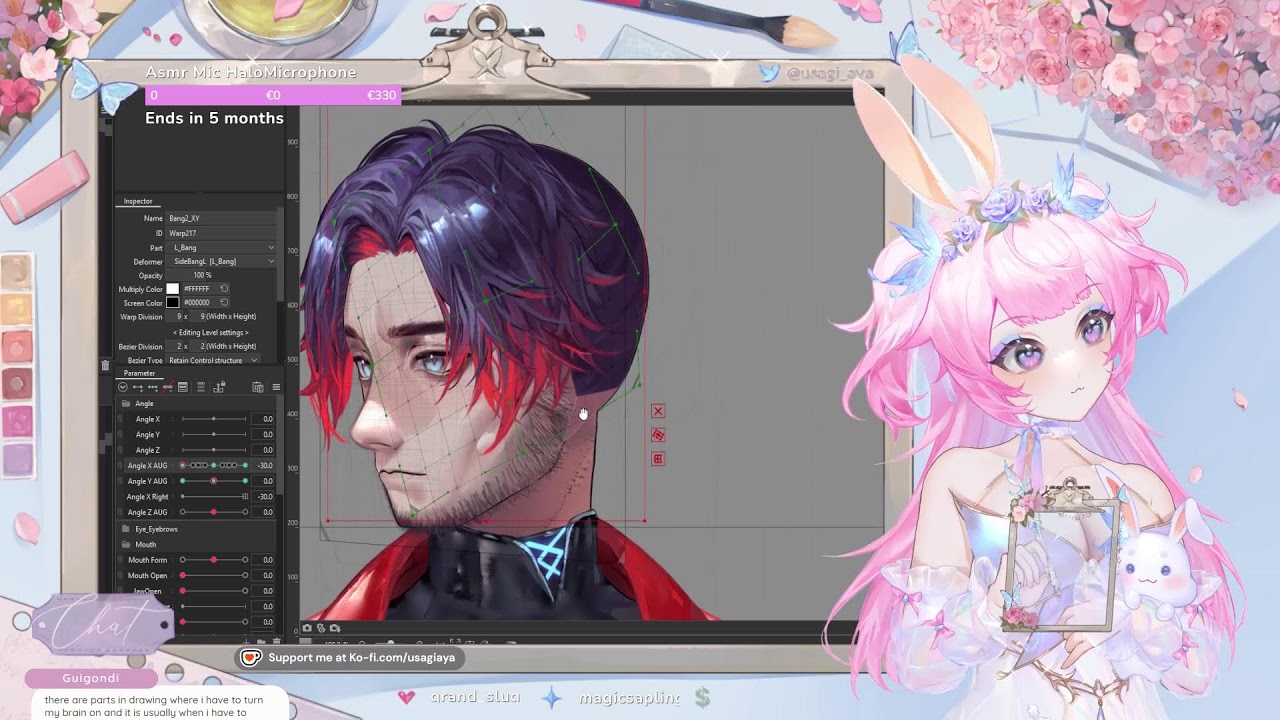Toggle the Mouth Form lock icon

(x=120, y=560)
